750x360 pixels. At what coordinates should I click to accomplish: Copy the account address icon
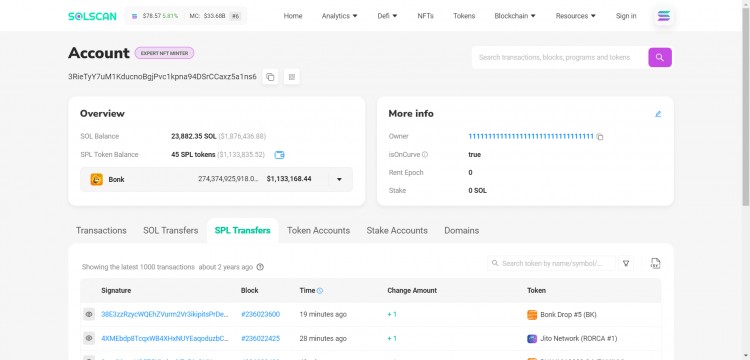click(x=270, y=76)
